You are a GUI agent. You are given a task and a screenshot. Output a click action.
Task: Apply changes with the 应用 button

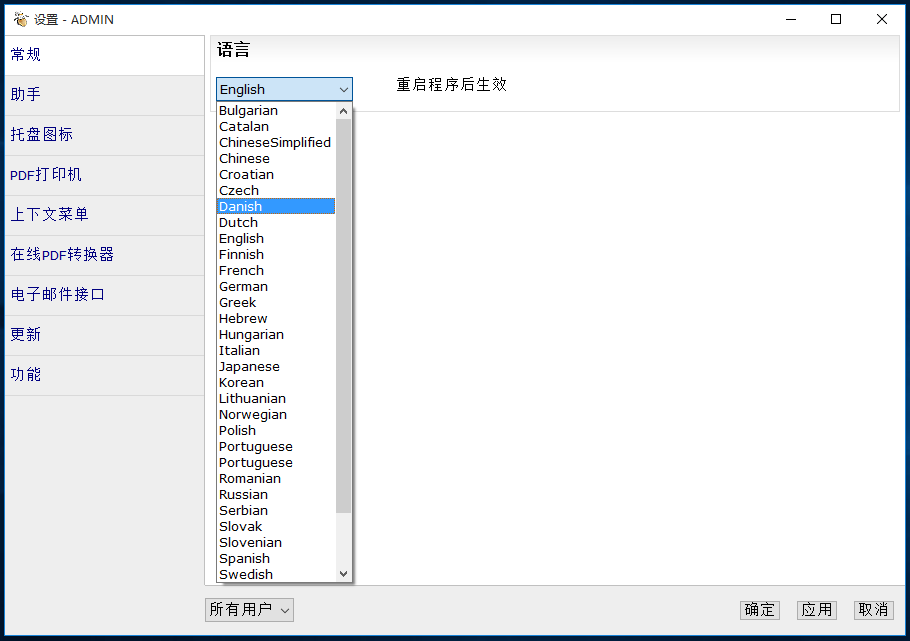point(816,609)
